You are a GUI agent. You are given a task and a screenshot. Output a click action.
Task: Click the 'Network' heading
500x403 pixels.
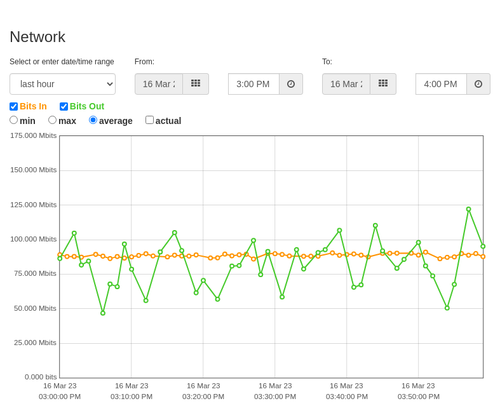pos(37,37)
